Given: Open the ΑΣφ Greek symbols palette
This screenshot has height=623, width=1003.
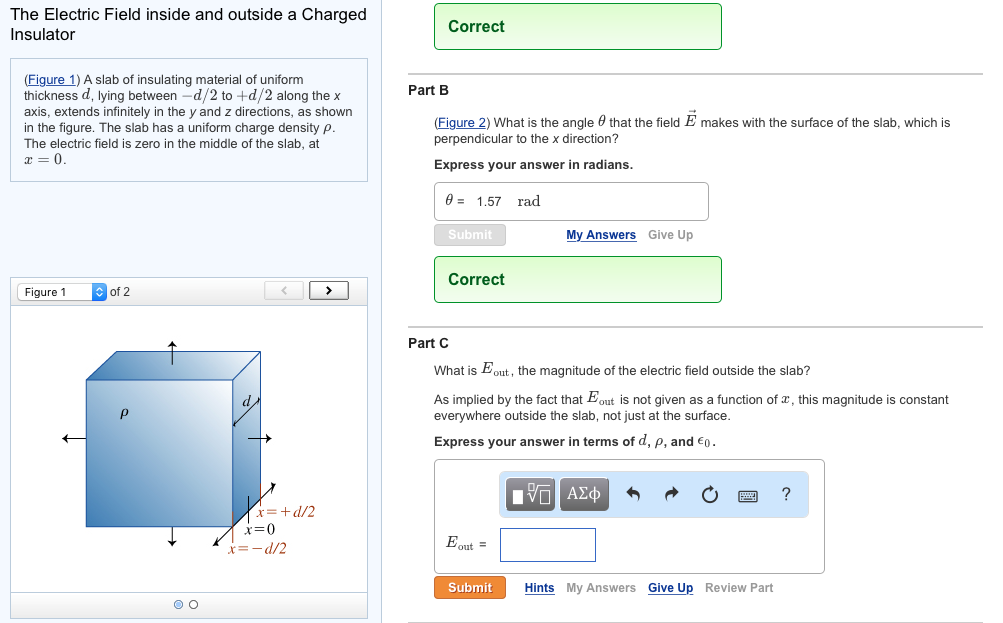Looking at the screenshot, I should (584, 493).
